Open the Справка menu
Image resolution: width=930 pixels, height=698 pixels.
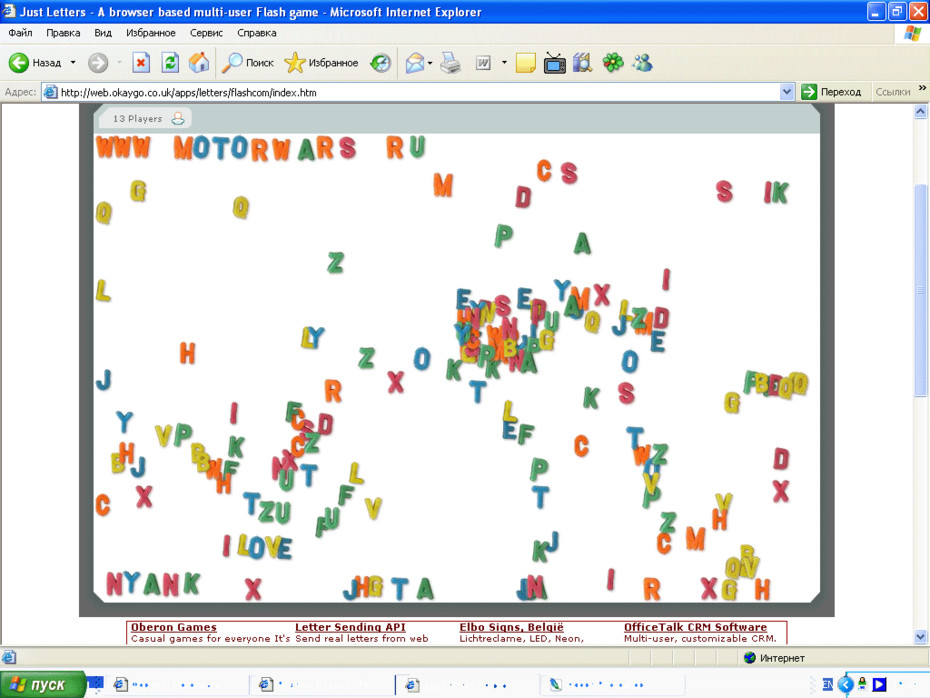pos(256,33)
